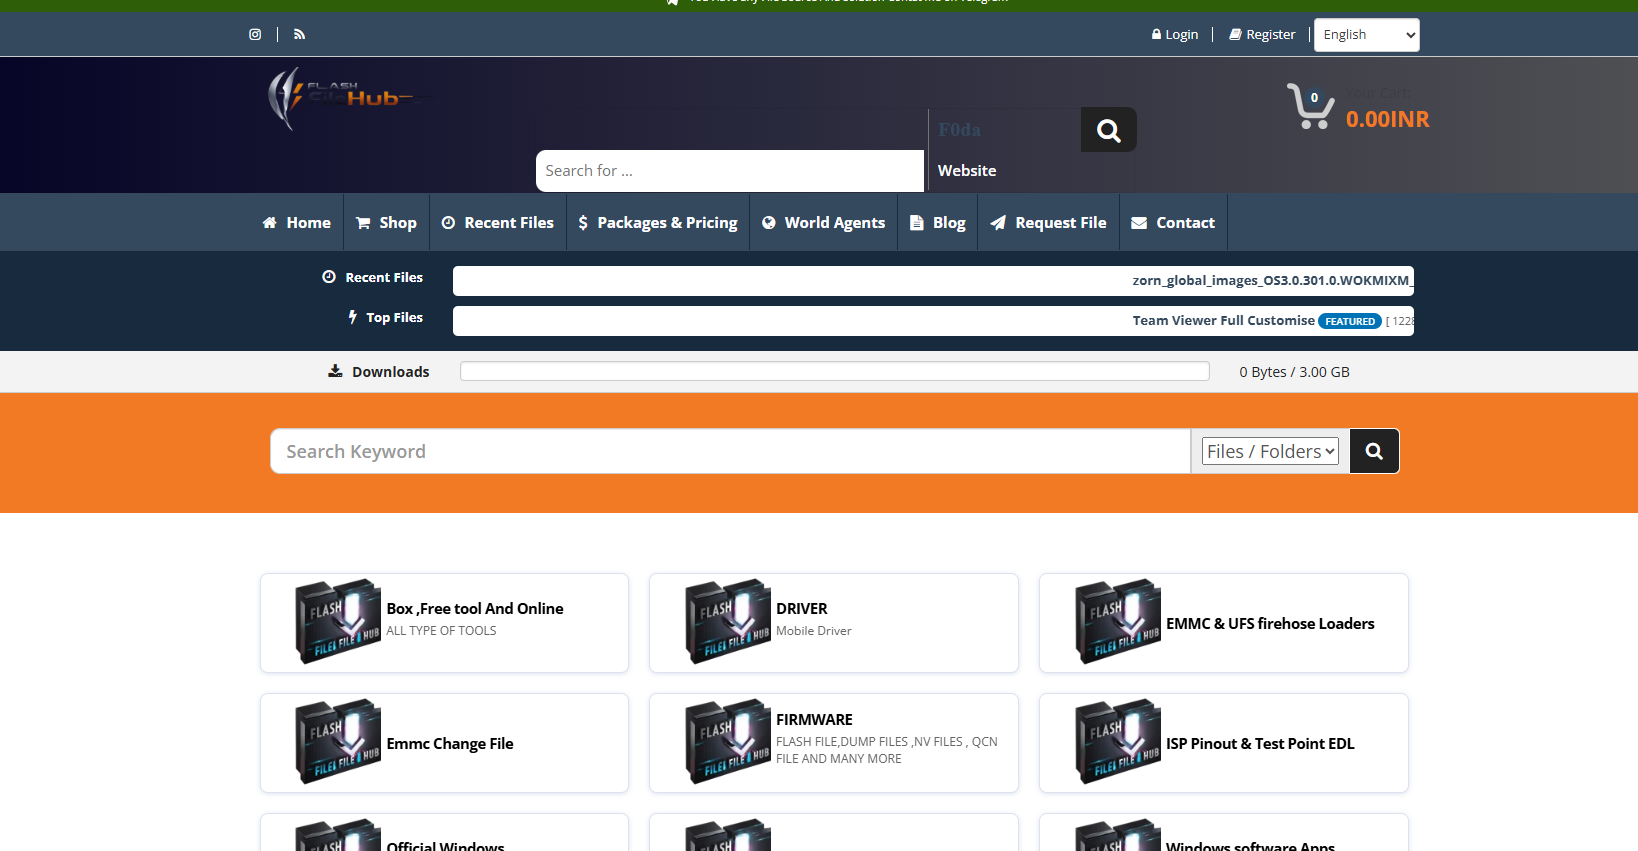The image size is (1638, 851).
Task: Open Recent Files in navigation bar
Action: click(498, 222)
